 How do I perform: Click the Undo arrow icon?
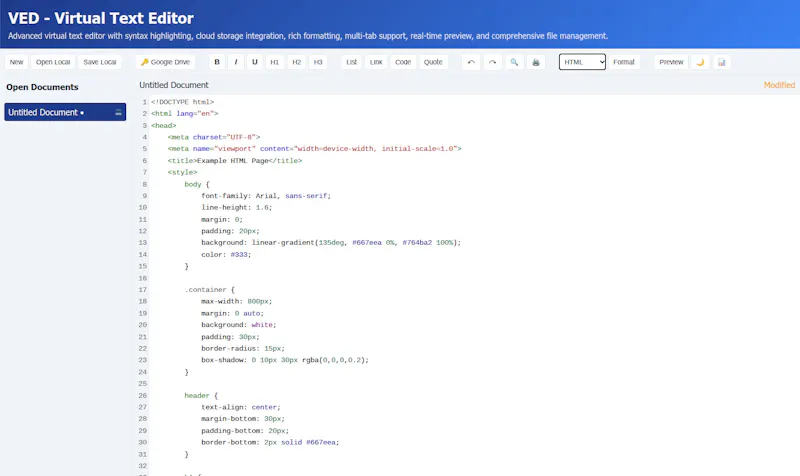pos(471,62)
